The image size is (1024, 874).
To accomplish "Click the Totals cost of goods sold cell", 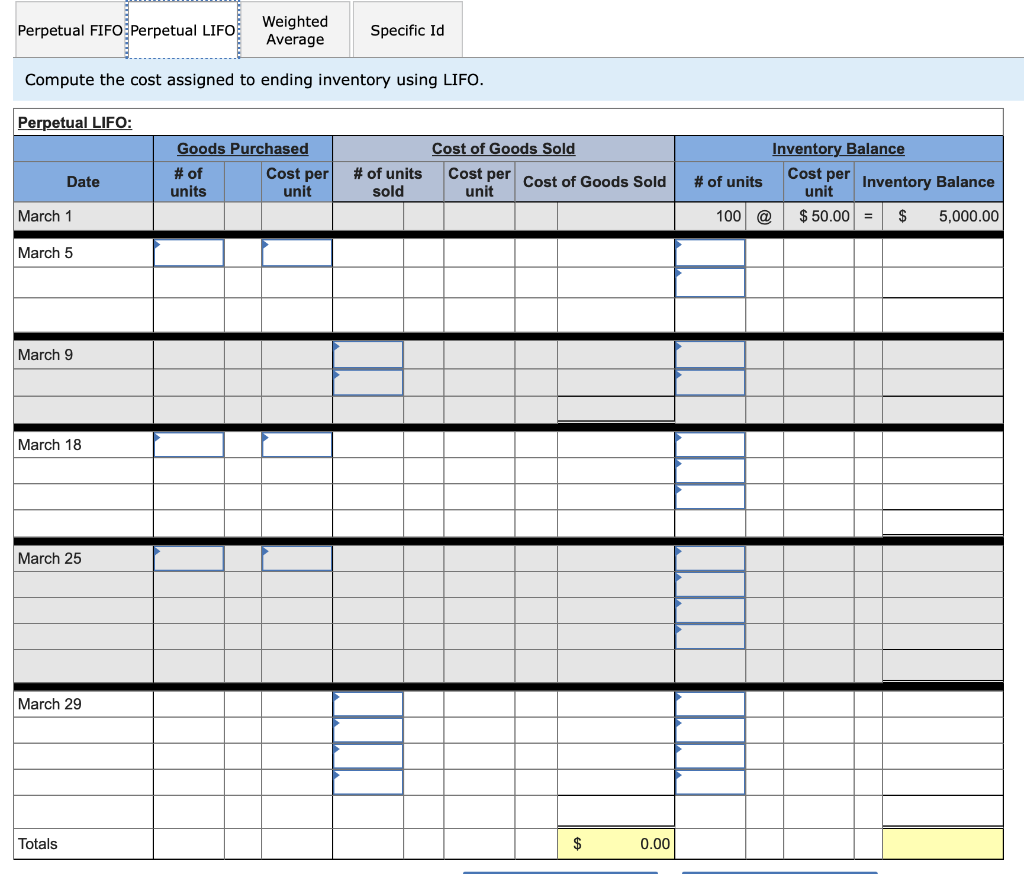I will 616,843.
